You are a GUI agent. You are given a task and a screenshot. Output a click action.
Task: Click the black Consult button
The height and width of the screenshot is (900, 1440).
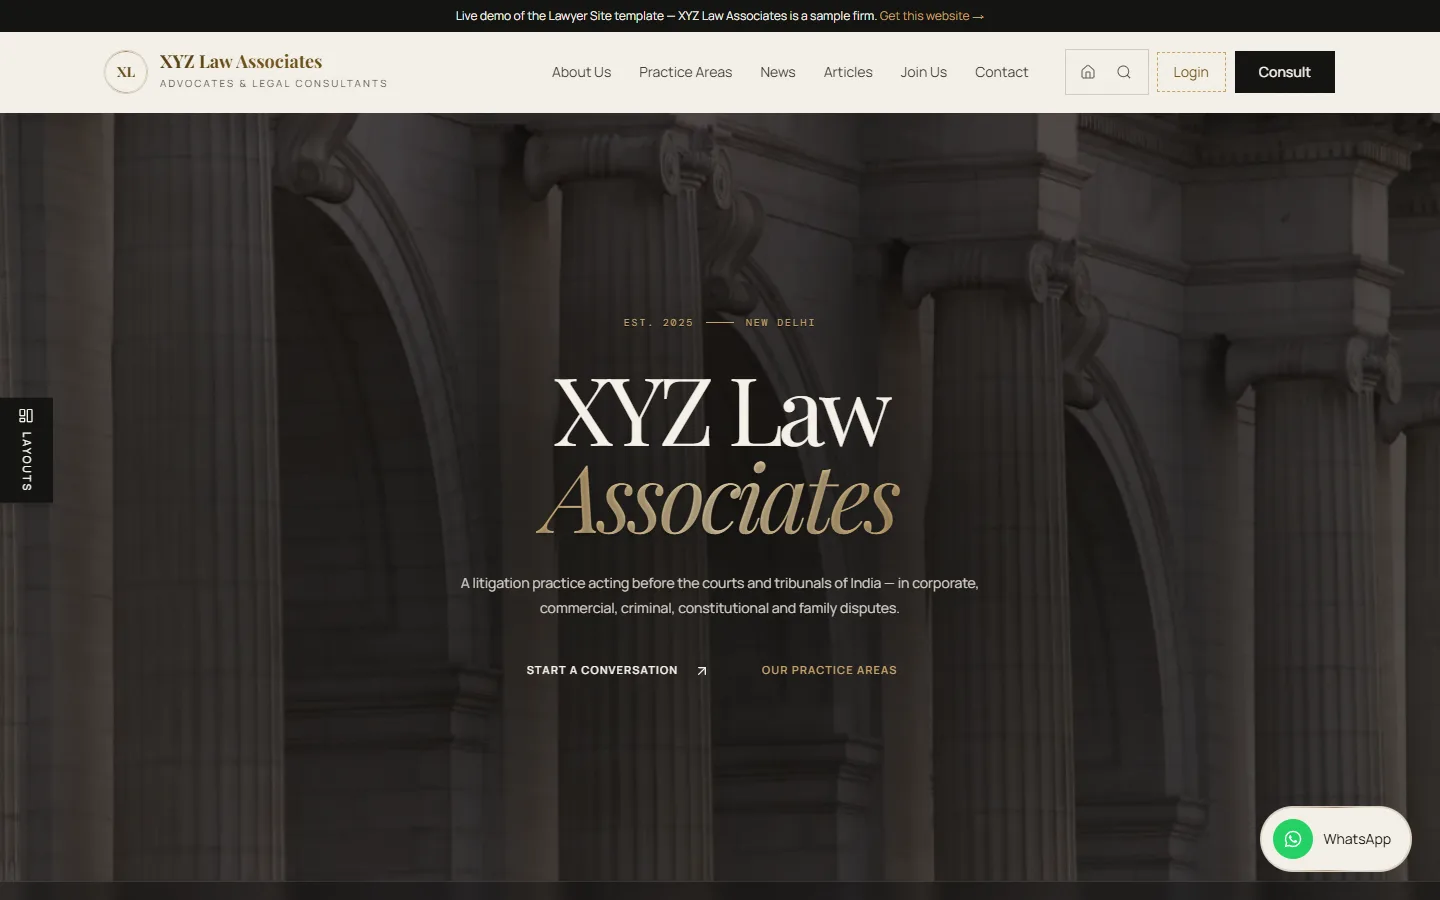pos(1285,72)
